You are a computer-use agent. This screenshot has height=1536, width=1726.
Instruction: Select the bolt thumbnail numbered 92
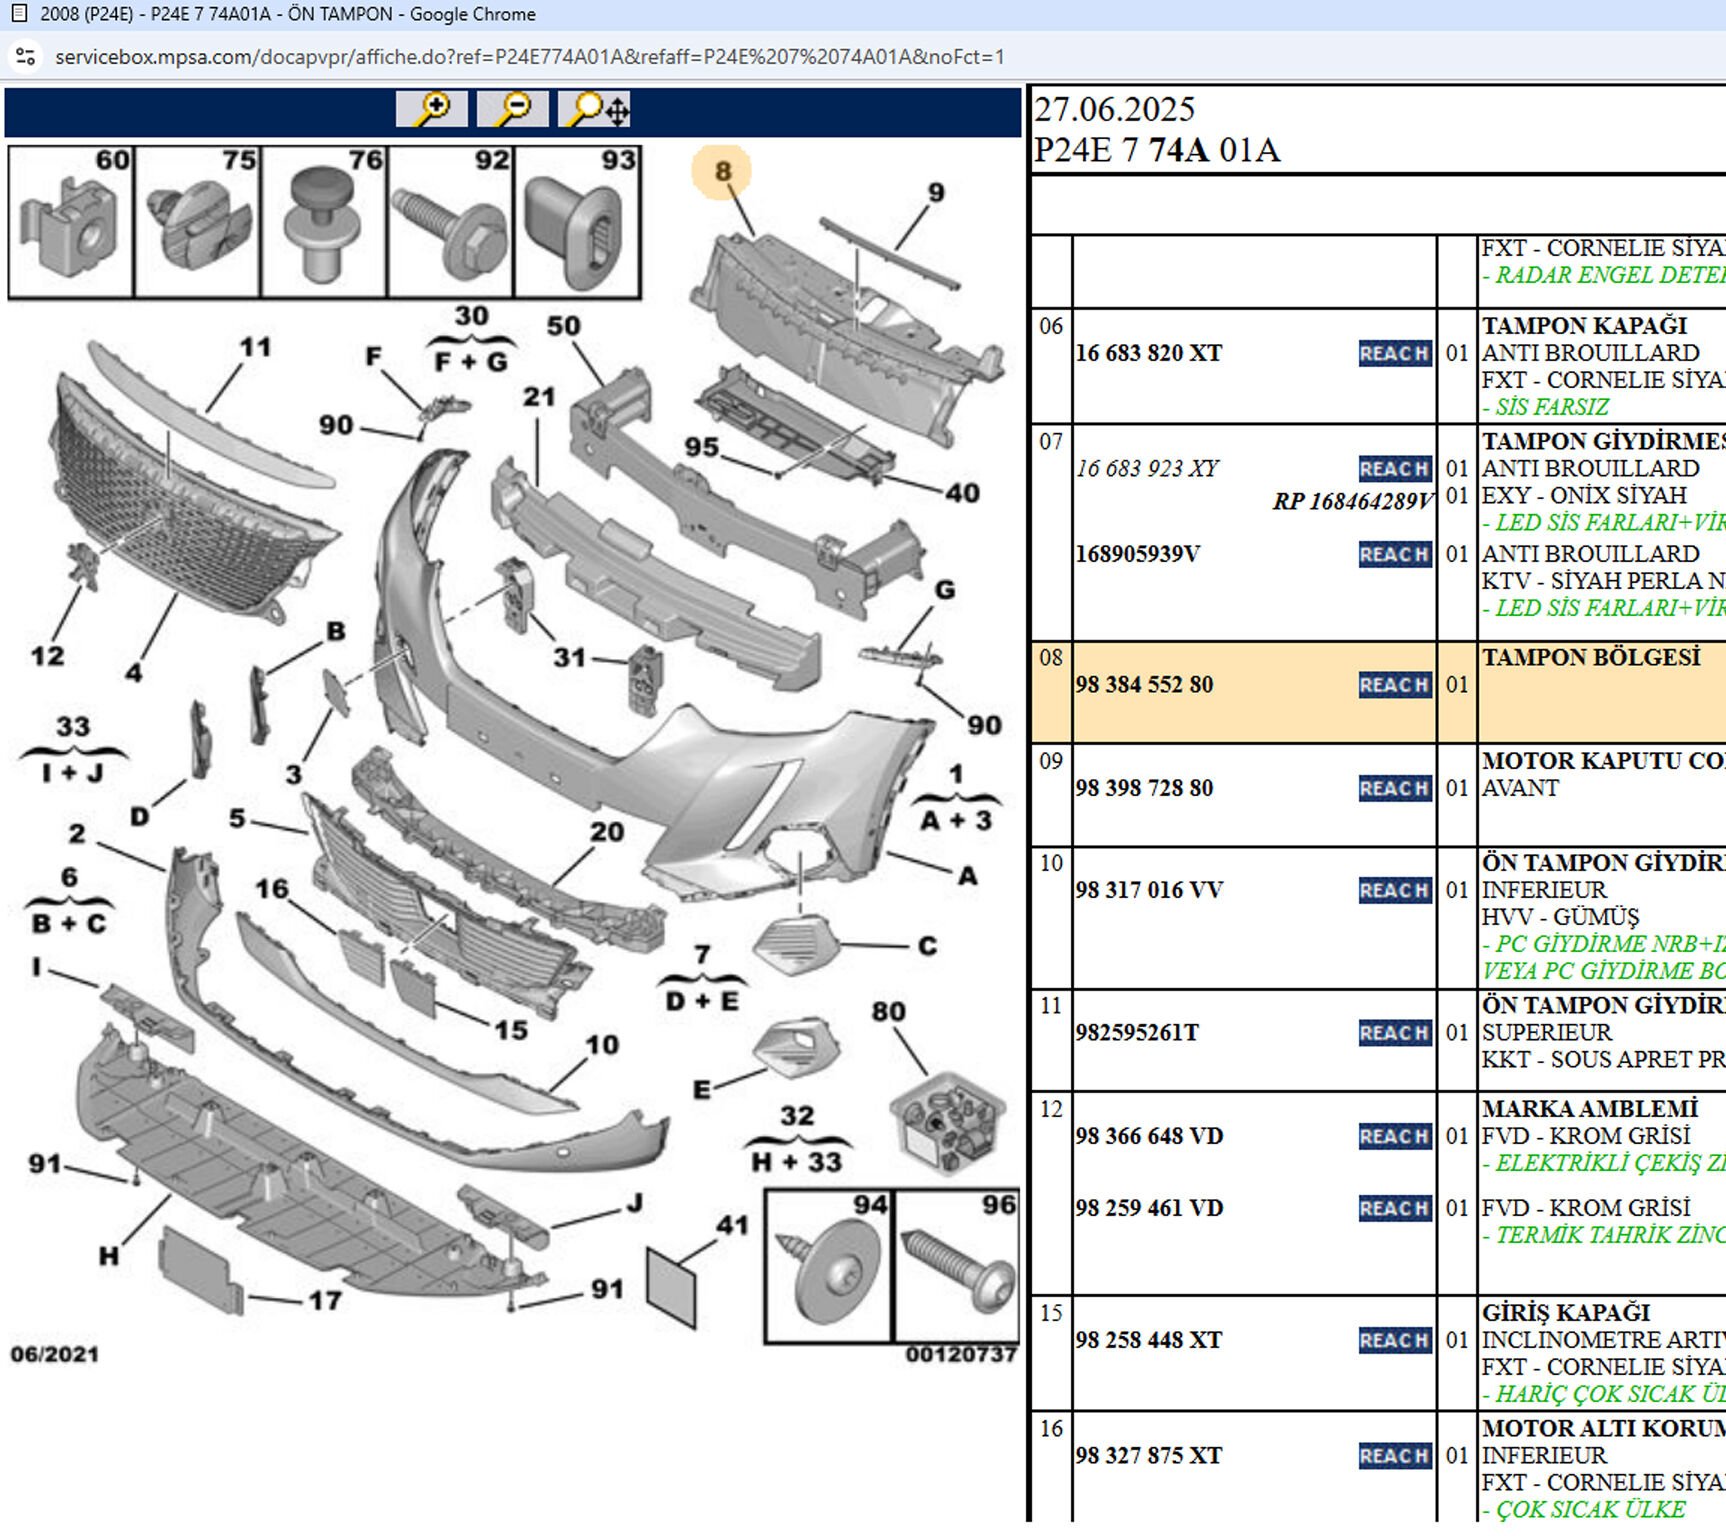point(451,222)
